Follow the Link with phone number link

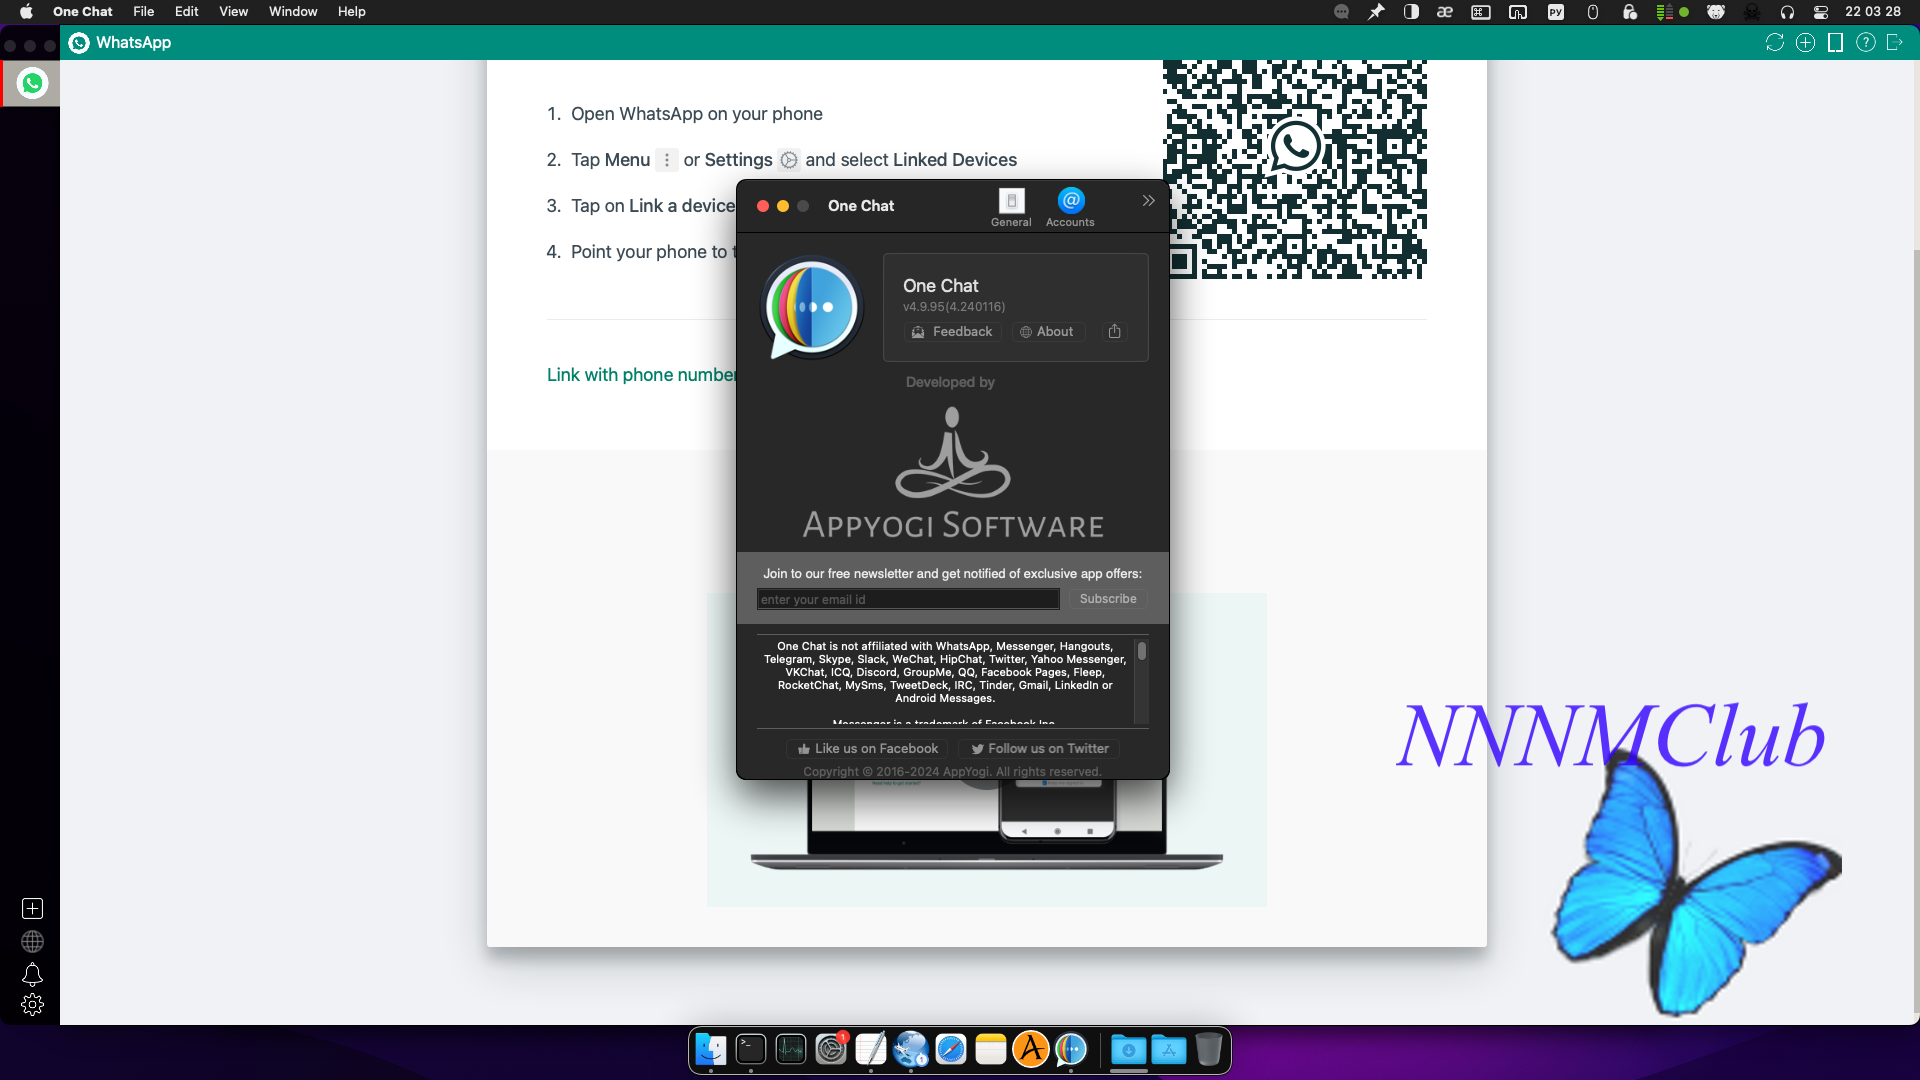[x=641, y=375]
